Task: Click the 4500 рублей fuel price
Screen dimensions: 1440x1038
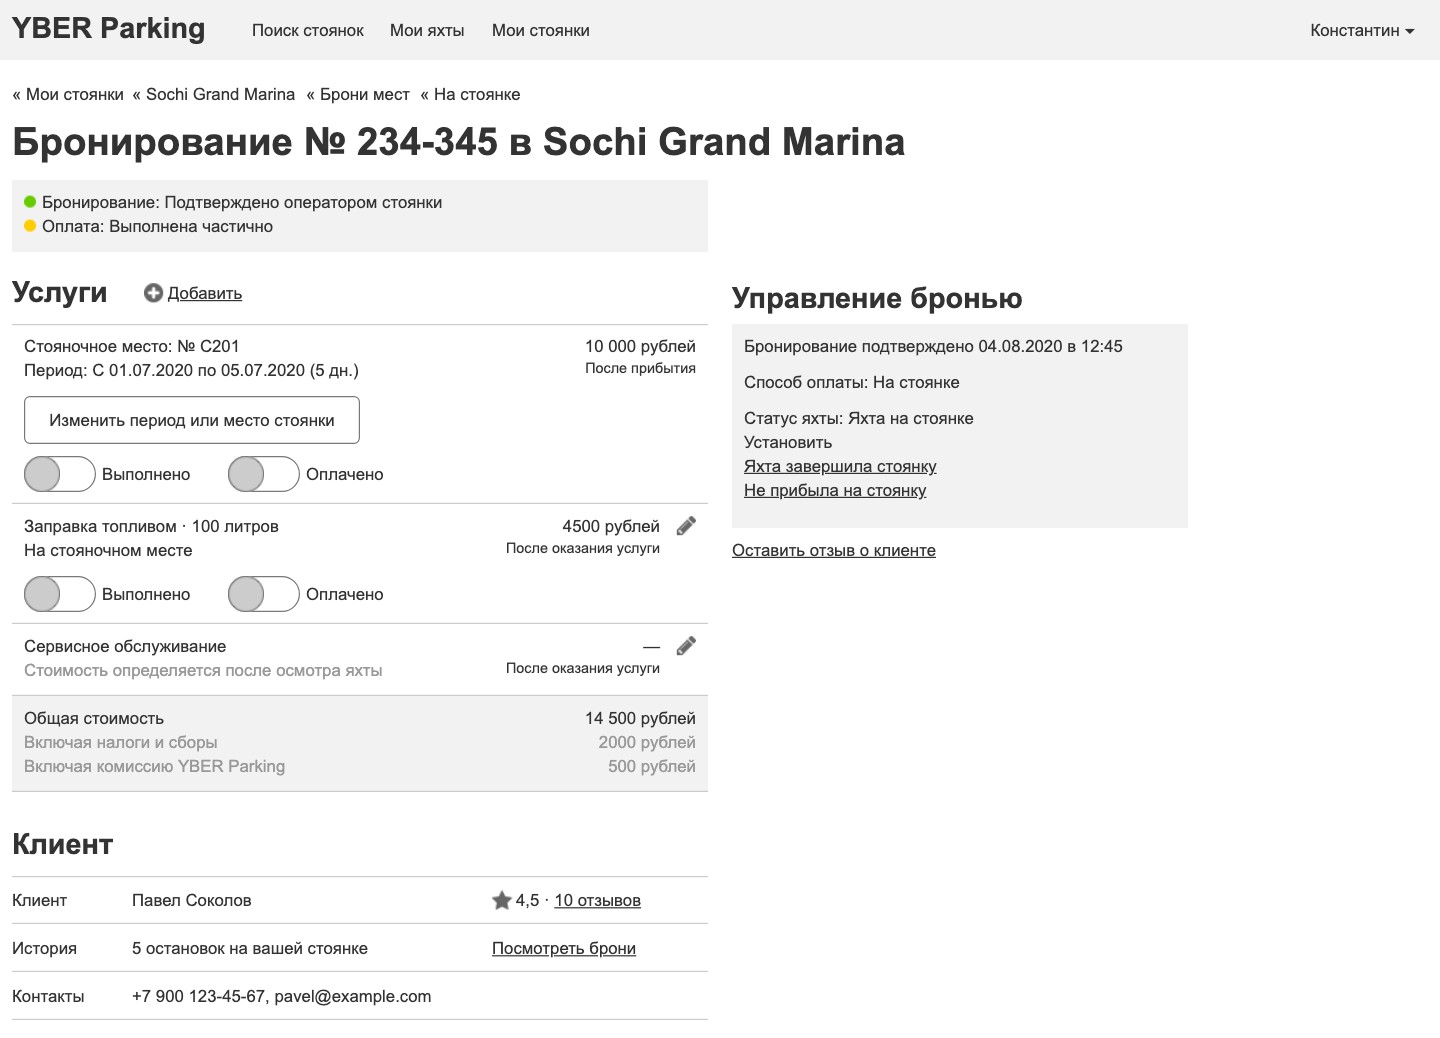Action: click(611, 526)
